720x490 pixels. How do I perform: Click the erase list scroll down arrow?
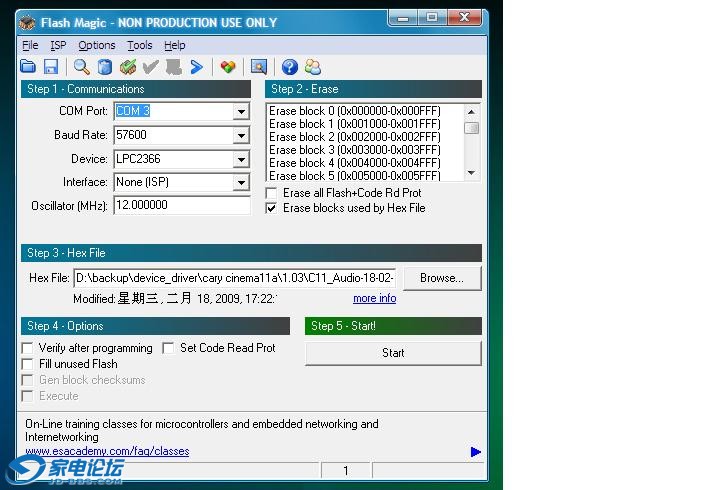472,173
